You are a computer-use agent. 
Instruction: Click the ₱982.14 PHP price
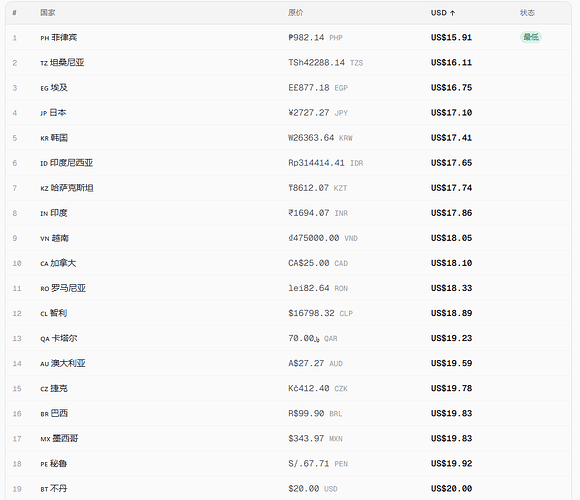316,38
